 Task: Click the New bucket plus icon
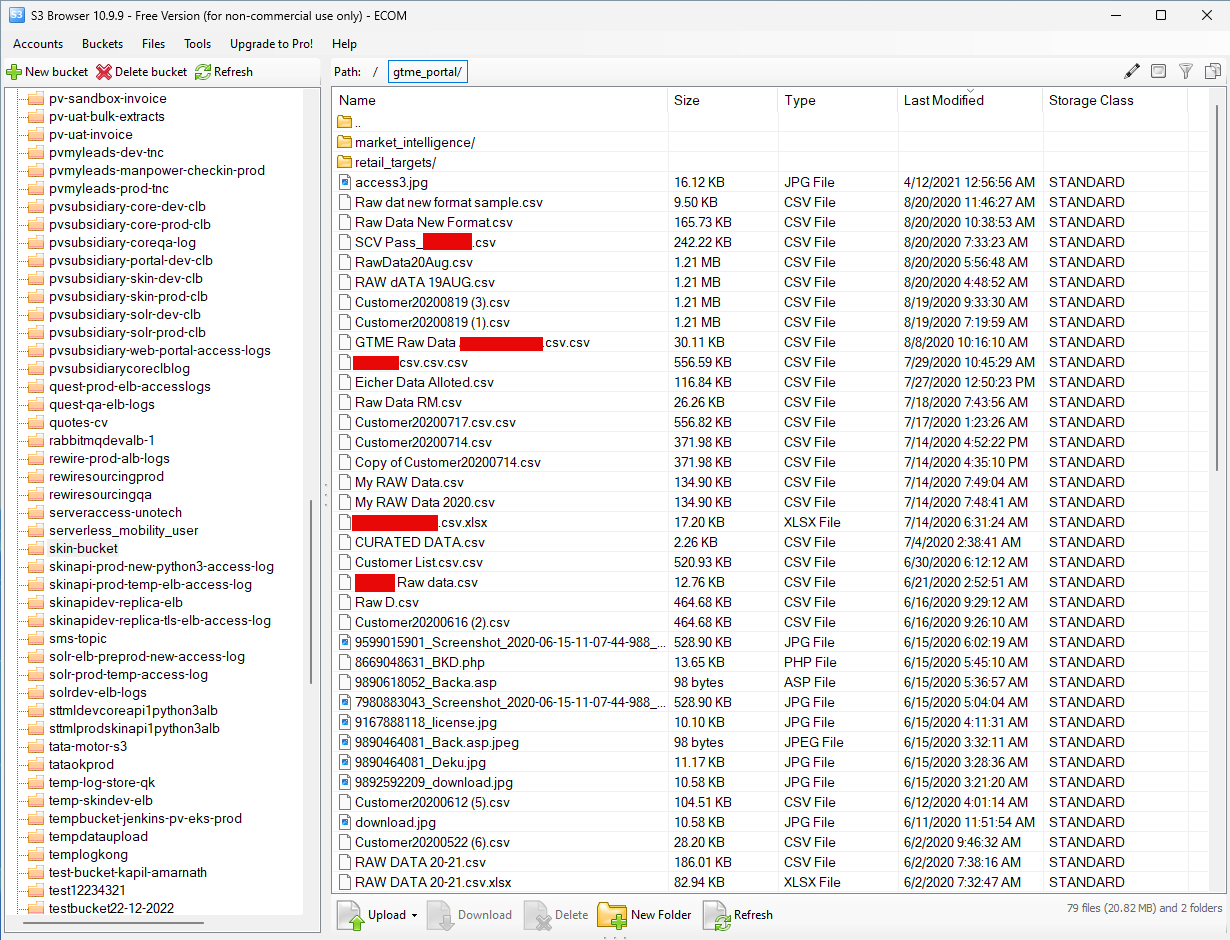(x=14, y=72)
